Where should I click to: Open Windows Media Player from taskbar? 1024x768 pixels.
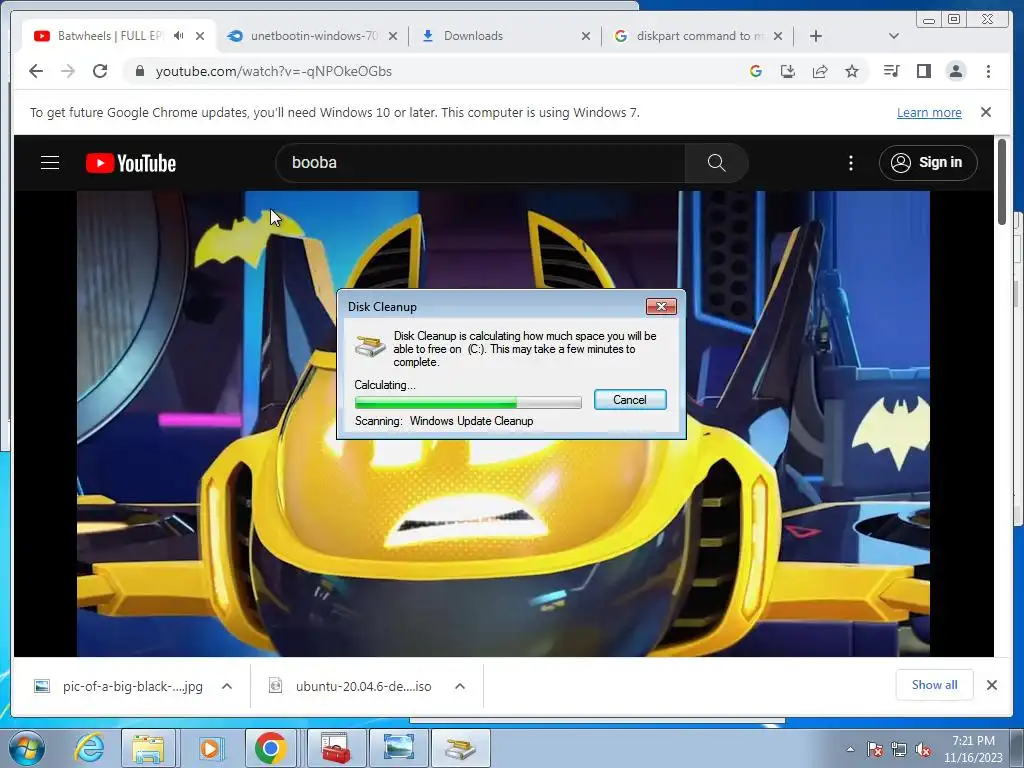point(210,748)
